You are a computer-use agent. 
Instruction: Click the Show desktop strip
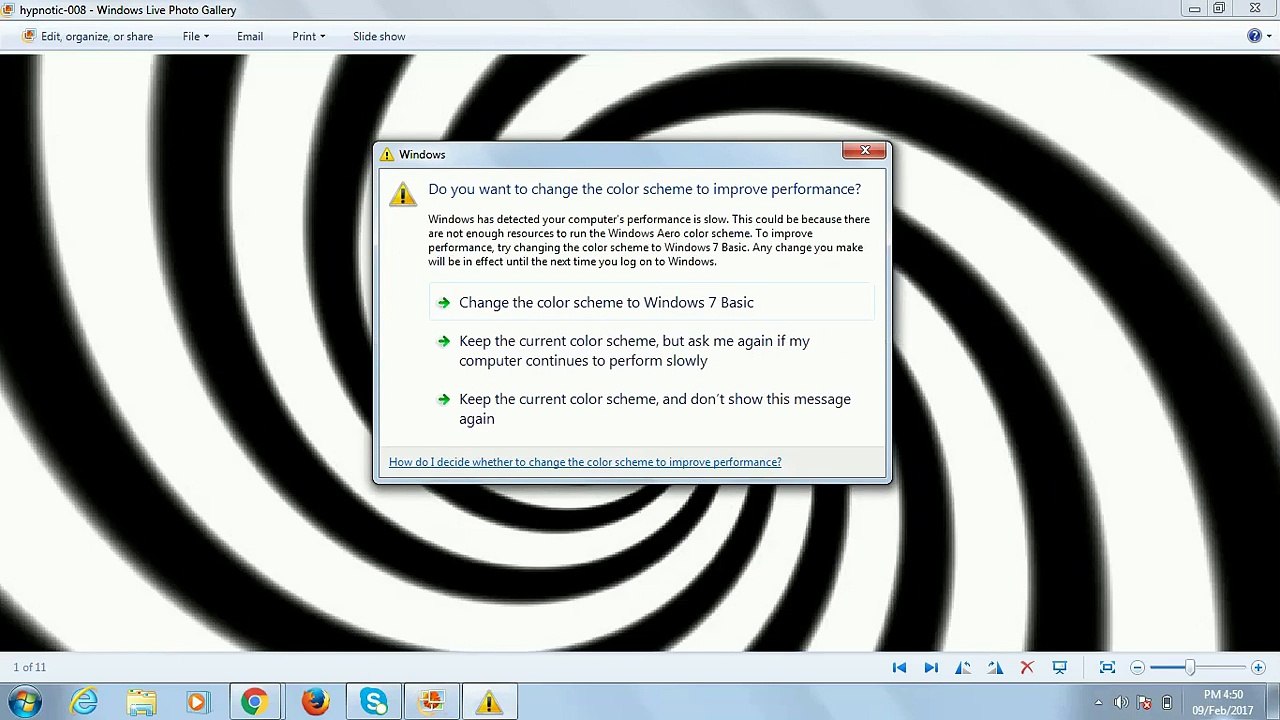tap(1273, 703)
